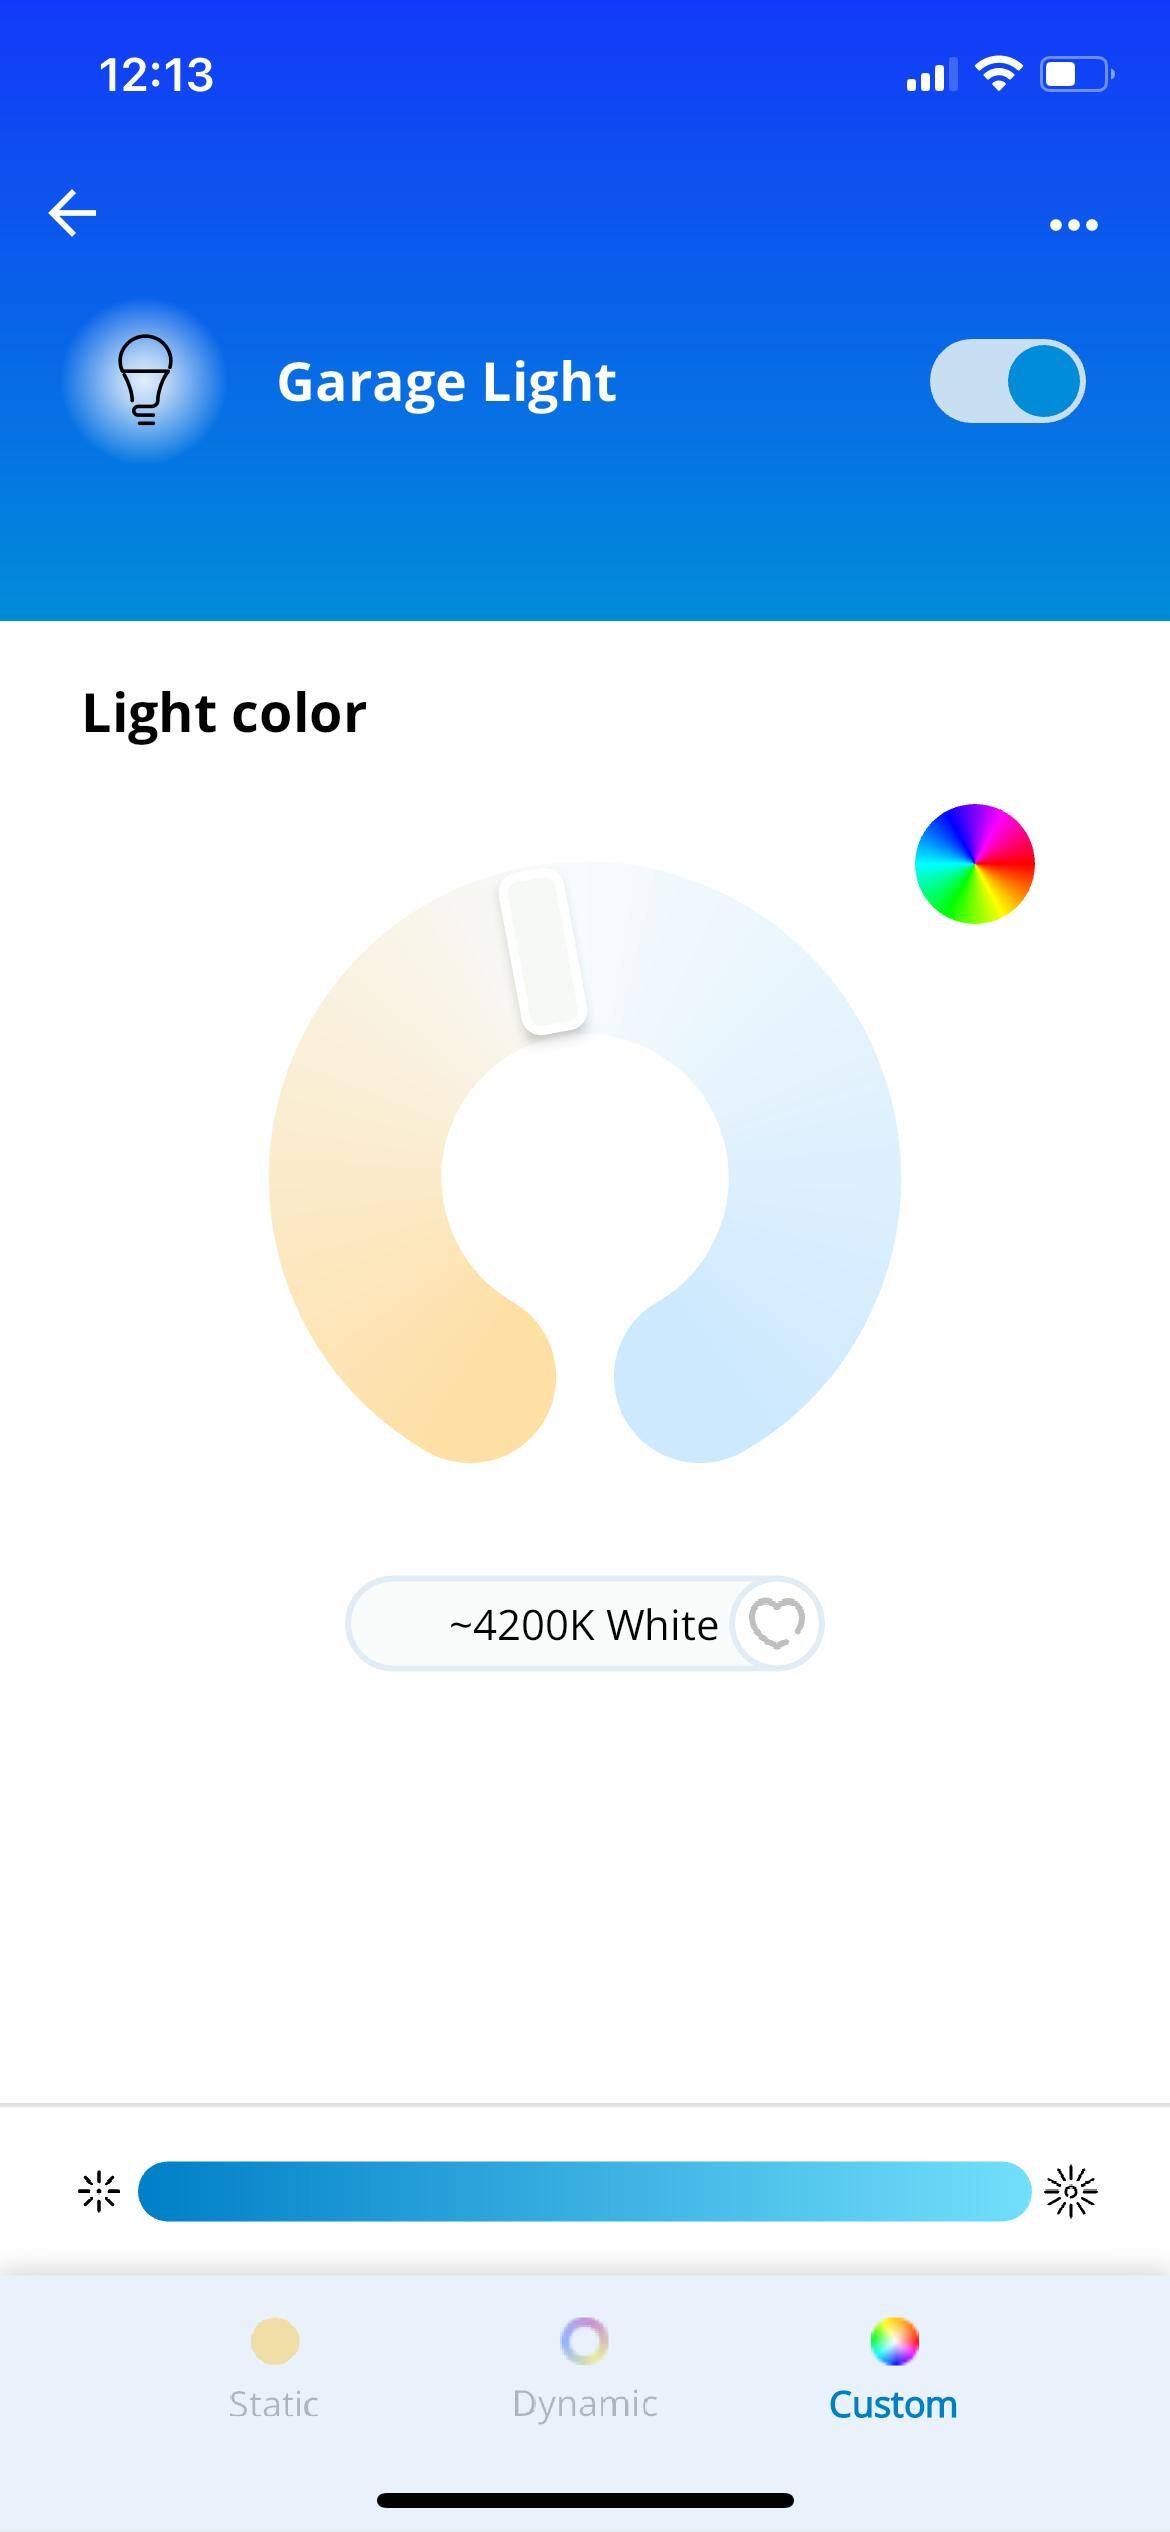1170x2532 pixels.
Task: Favorite the 4200K White color with heart
Action: 776,1623
